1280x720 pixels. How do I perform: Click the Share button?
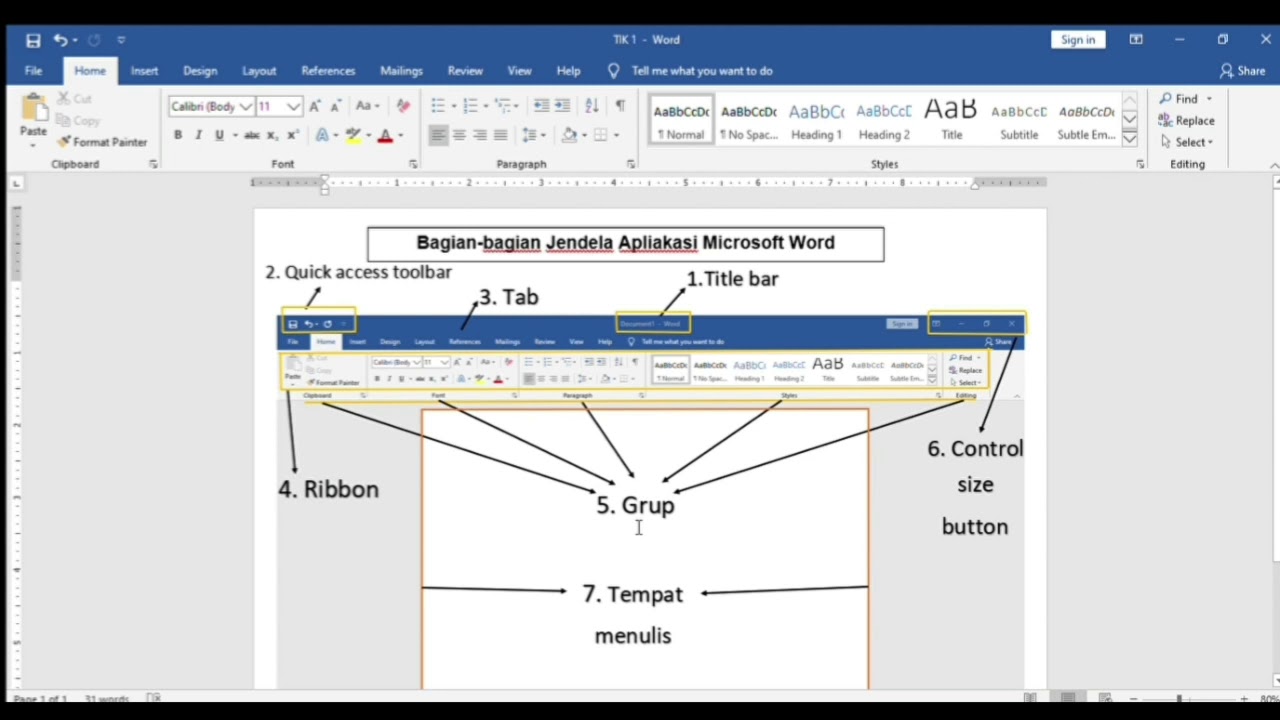[x=1242, y=71]
